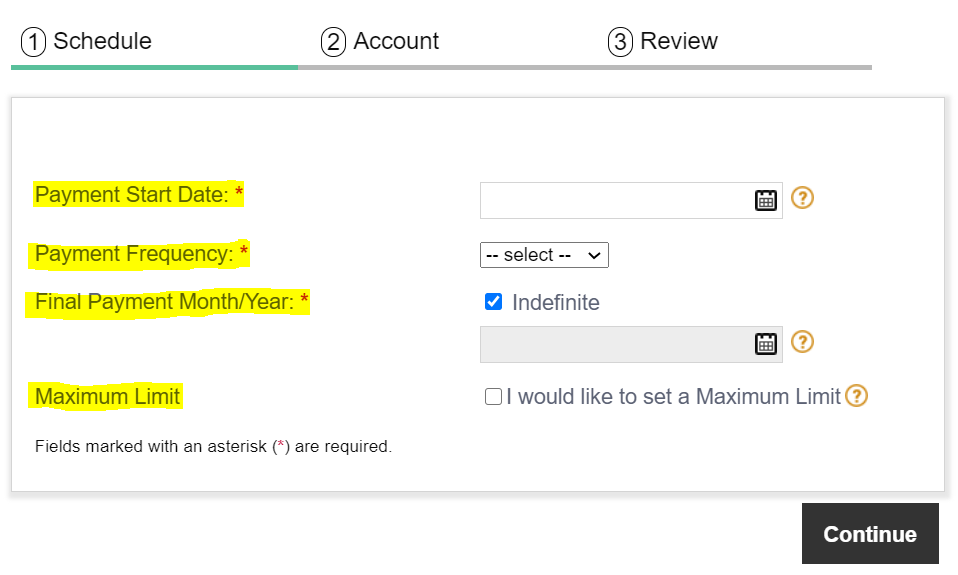Go to the Account step tab
The image size is (958, 575).
pyautogui.click(x=381, y=42)
